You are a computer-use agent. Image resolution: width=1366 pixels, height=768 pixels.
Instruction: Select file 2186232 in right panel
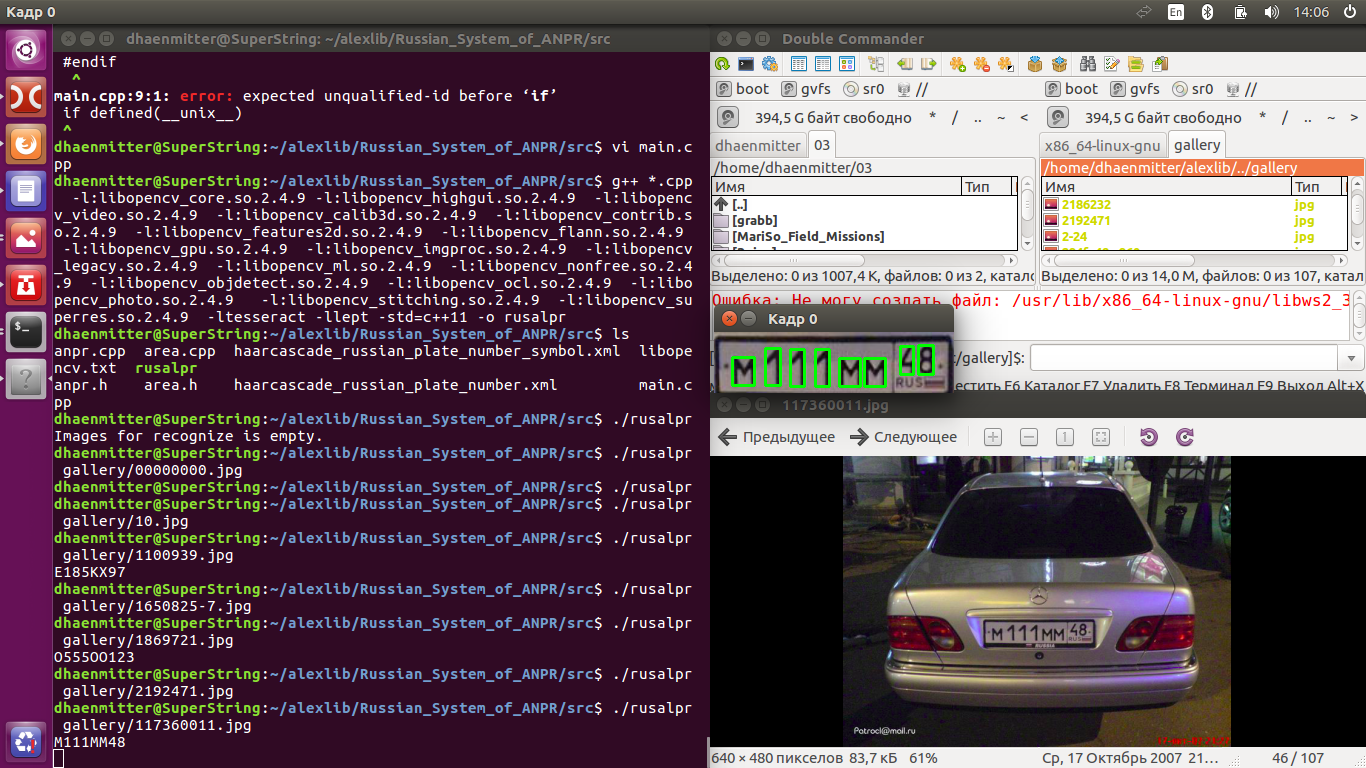pos(1193,204)
